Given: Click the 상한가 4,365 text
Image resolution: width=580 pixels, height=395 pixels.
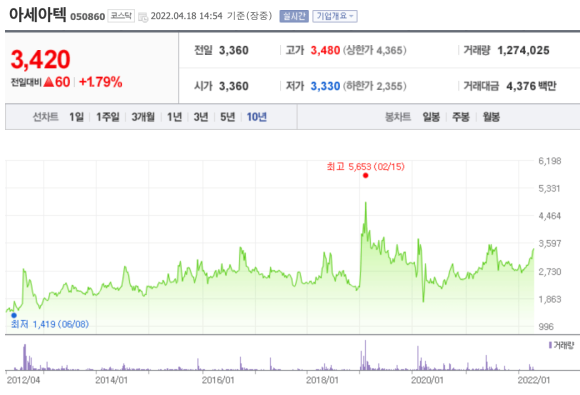Looking at the screenshot, I should click(375, 50).
